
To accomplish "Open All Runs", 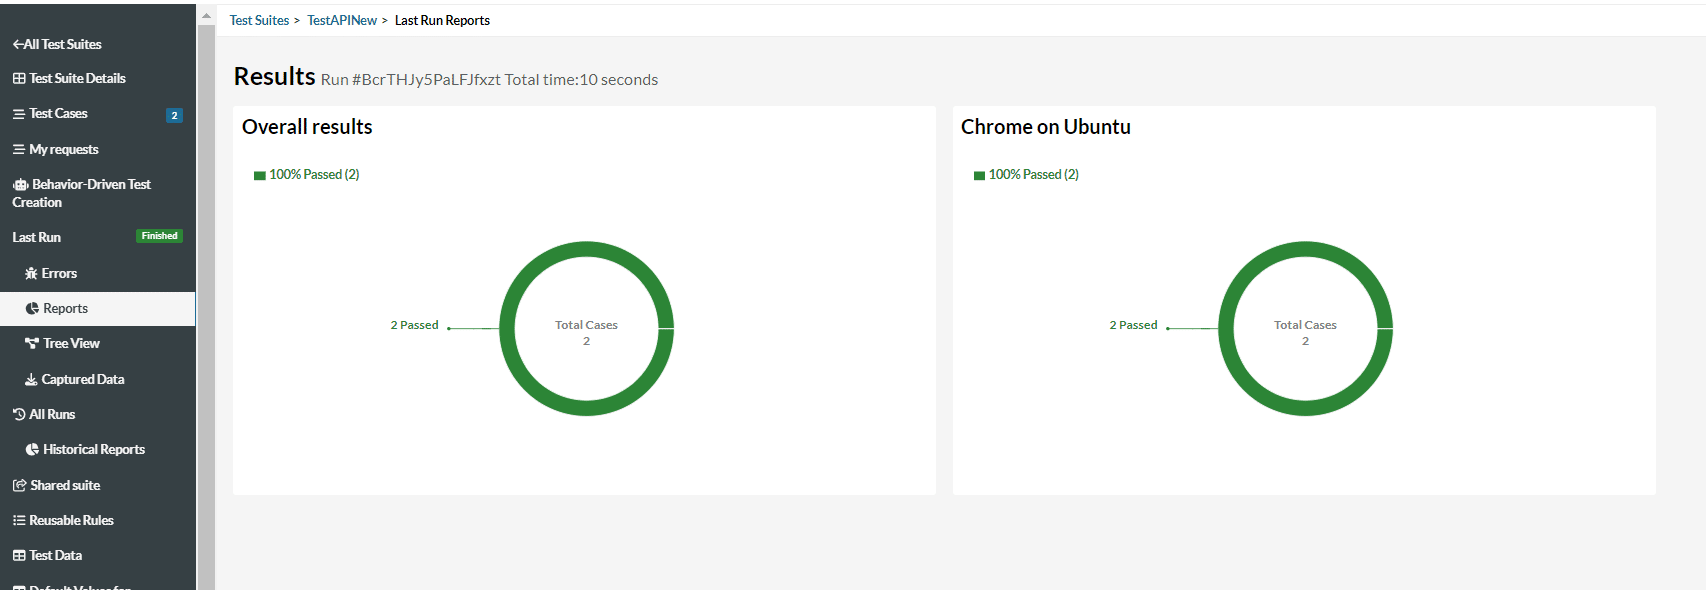I will click(44, 414).
